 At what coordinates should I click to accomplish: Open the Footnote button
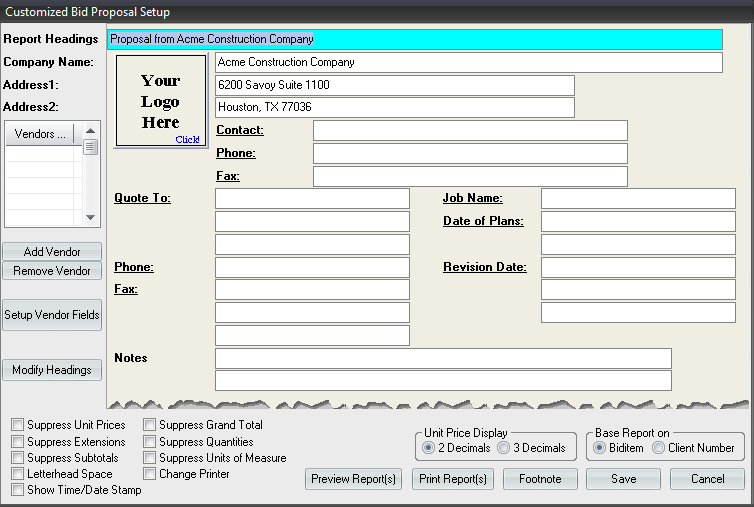point(540,479)
